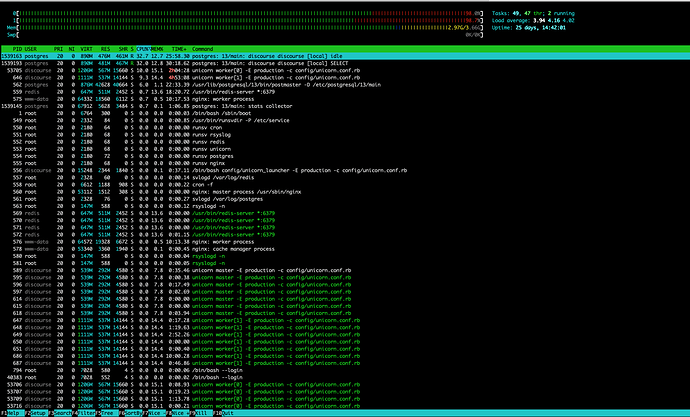Screen dimensions: 690x417
Task: Click F3 Search in the function bar
Action: [x=59, y=413]
